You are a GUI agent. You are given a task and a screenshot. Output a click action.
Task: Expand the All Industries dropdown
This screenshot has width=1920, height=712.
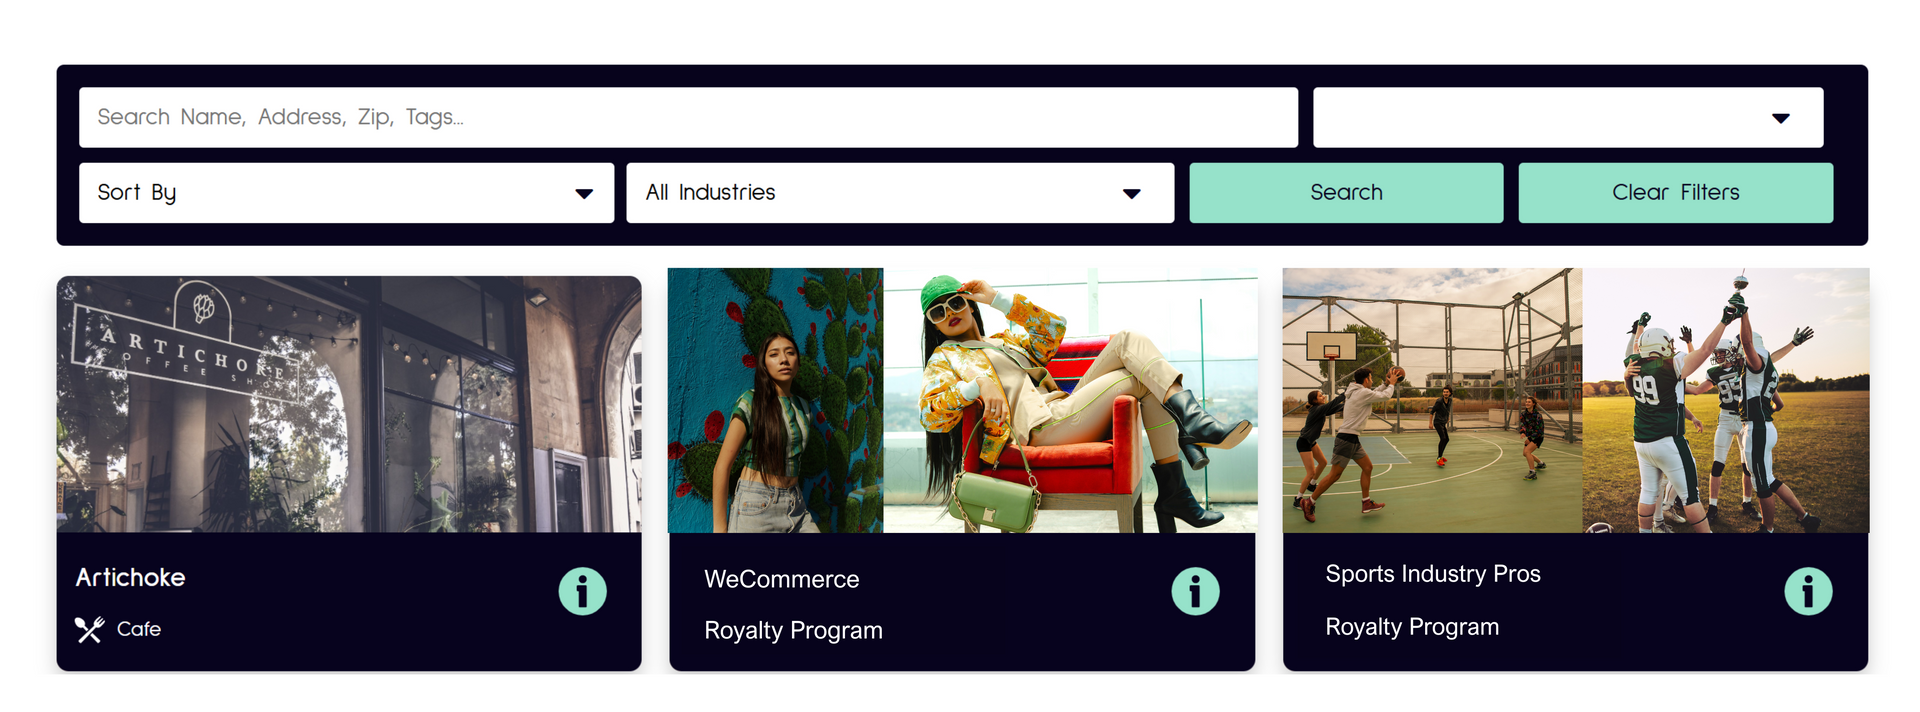(x=900, y=193)
